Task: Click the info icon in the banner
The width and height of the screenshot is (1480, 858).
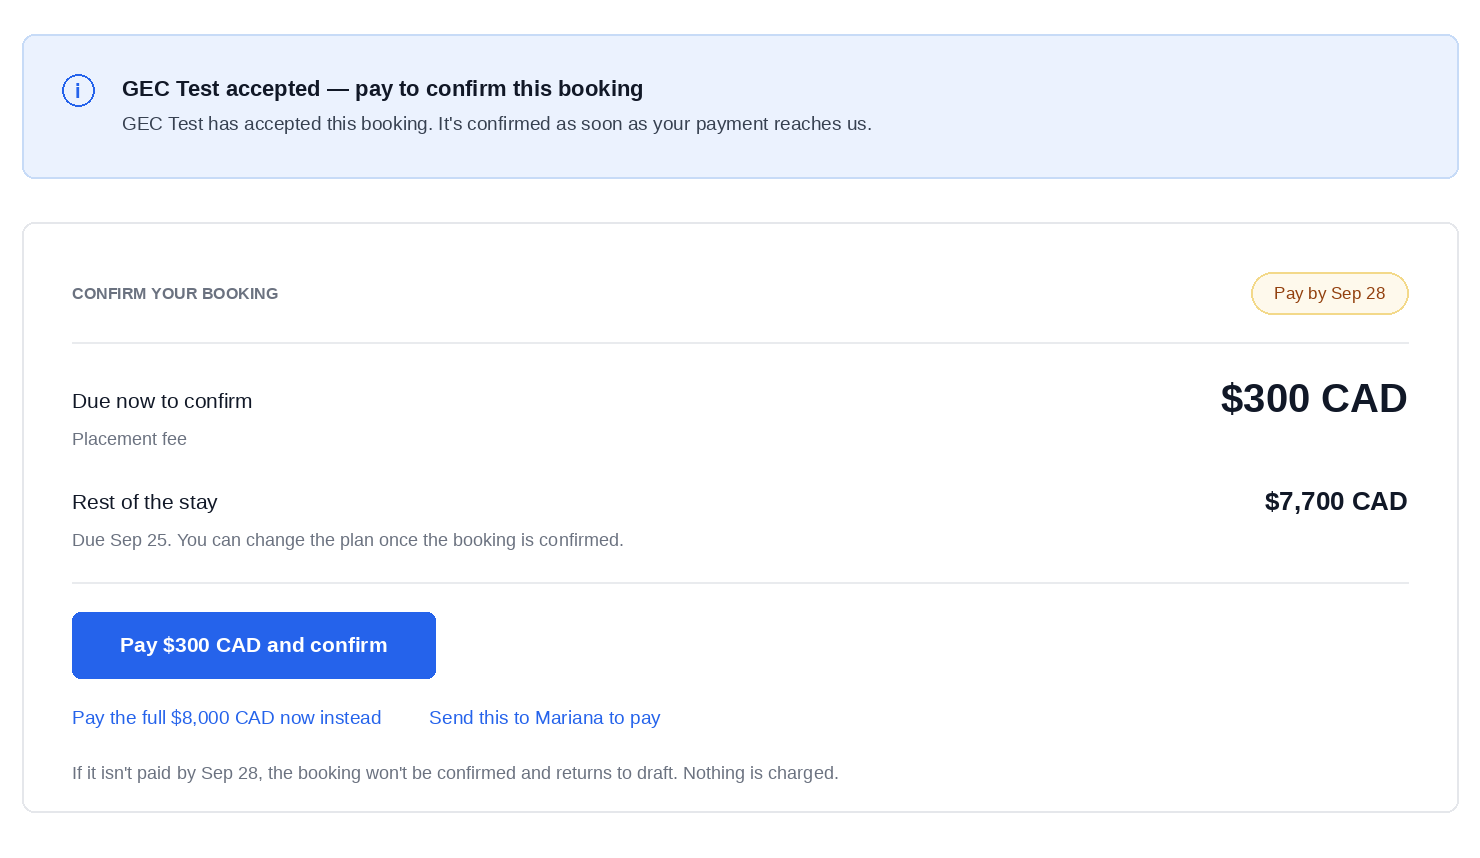Action: tap(78, 91)
